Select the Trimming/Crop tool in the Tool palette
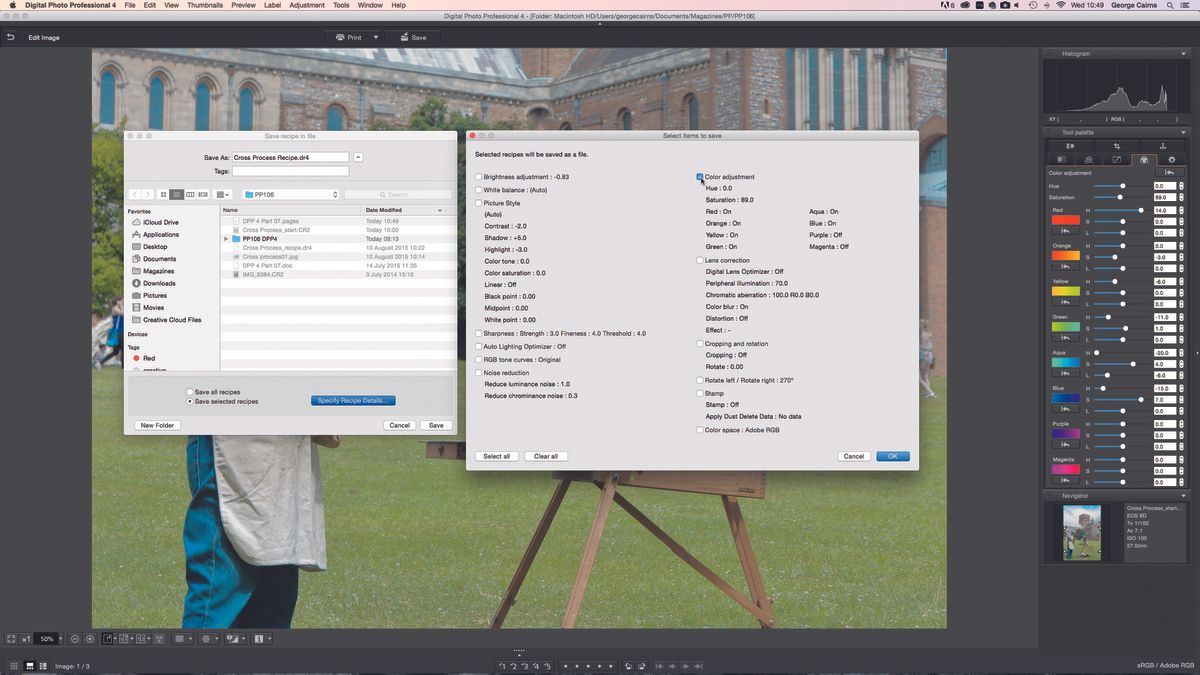Image resolution: width=1200 pixels, height=675 pixels. [x=1117, y=146]
